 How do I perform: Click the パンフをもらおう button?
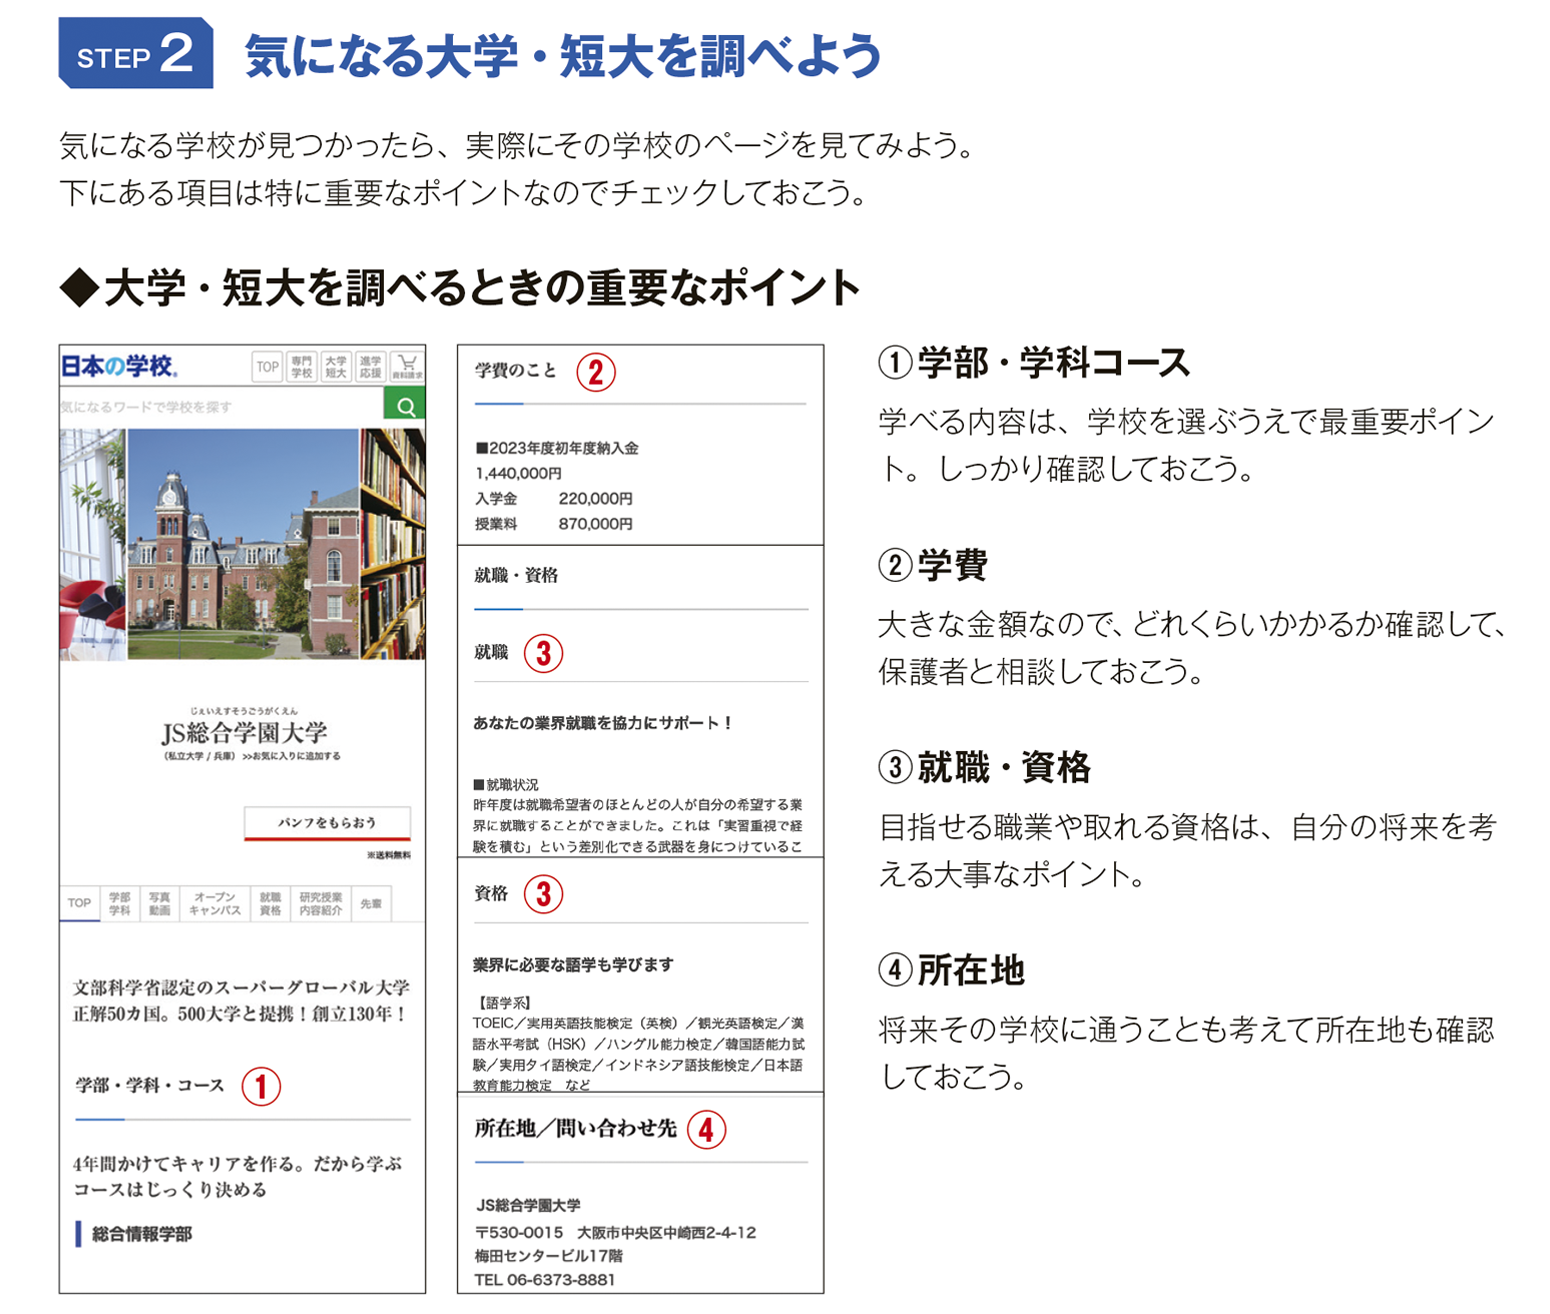[x=327, y=820]
